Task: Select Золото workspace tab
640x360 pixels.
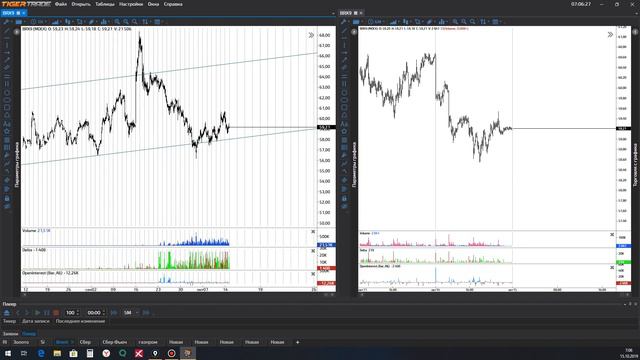Action: pyautogui.click(x=21, y=342)
